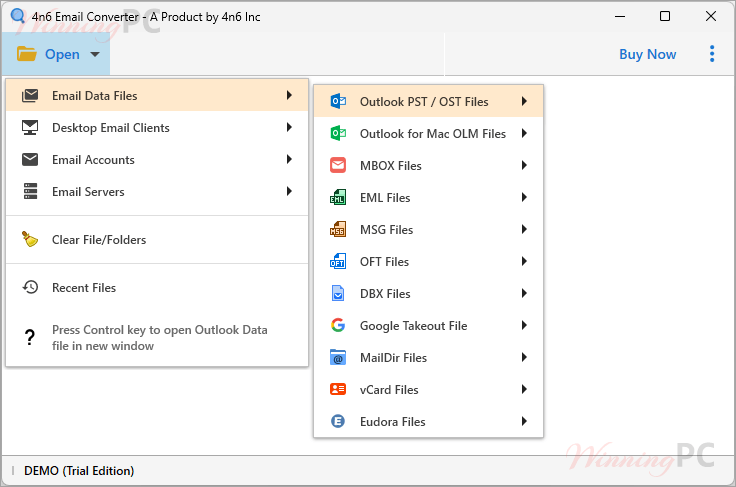The width and height of the screenshot is (736, 487).
Task: Expand the Eudora Files submenu arrow
Action: 524,421
